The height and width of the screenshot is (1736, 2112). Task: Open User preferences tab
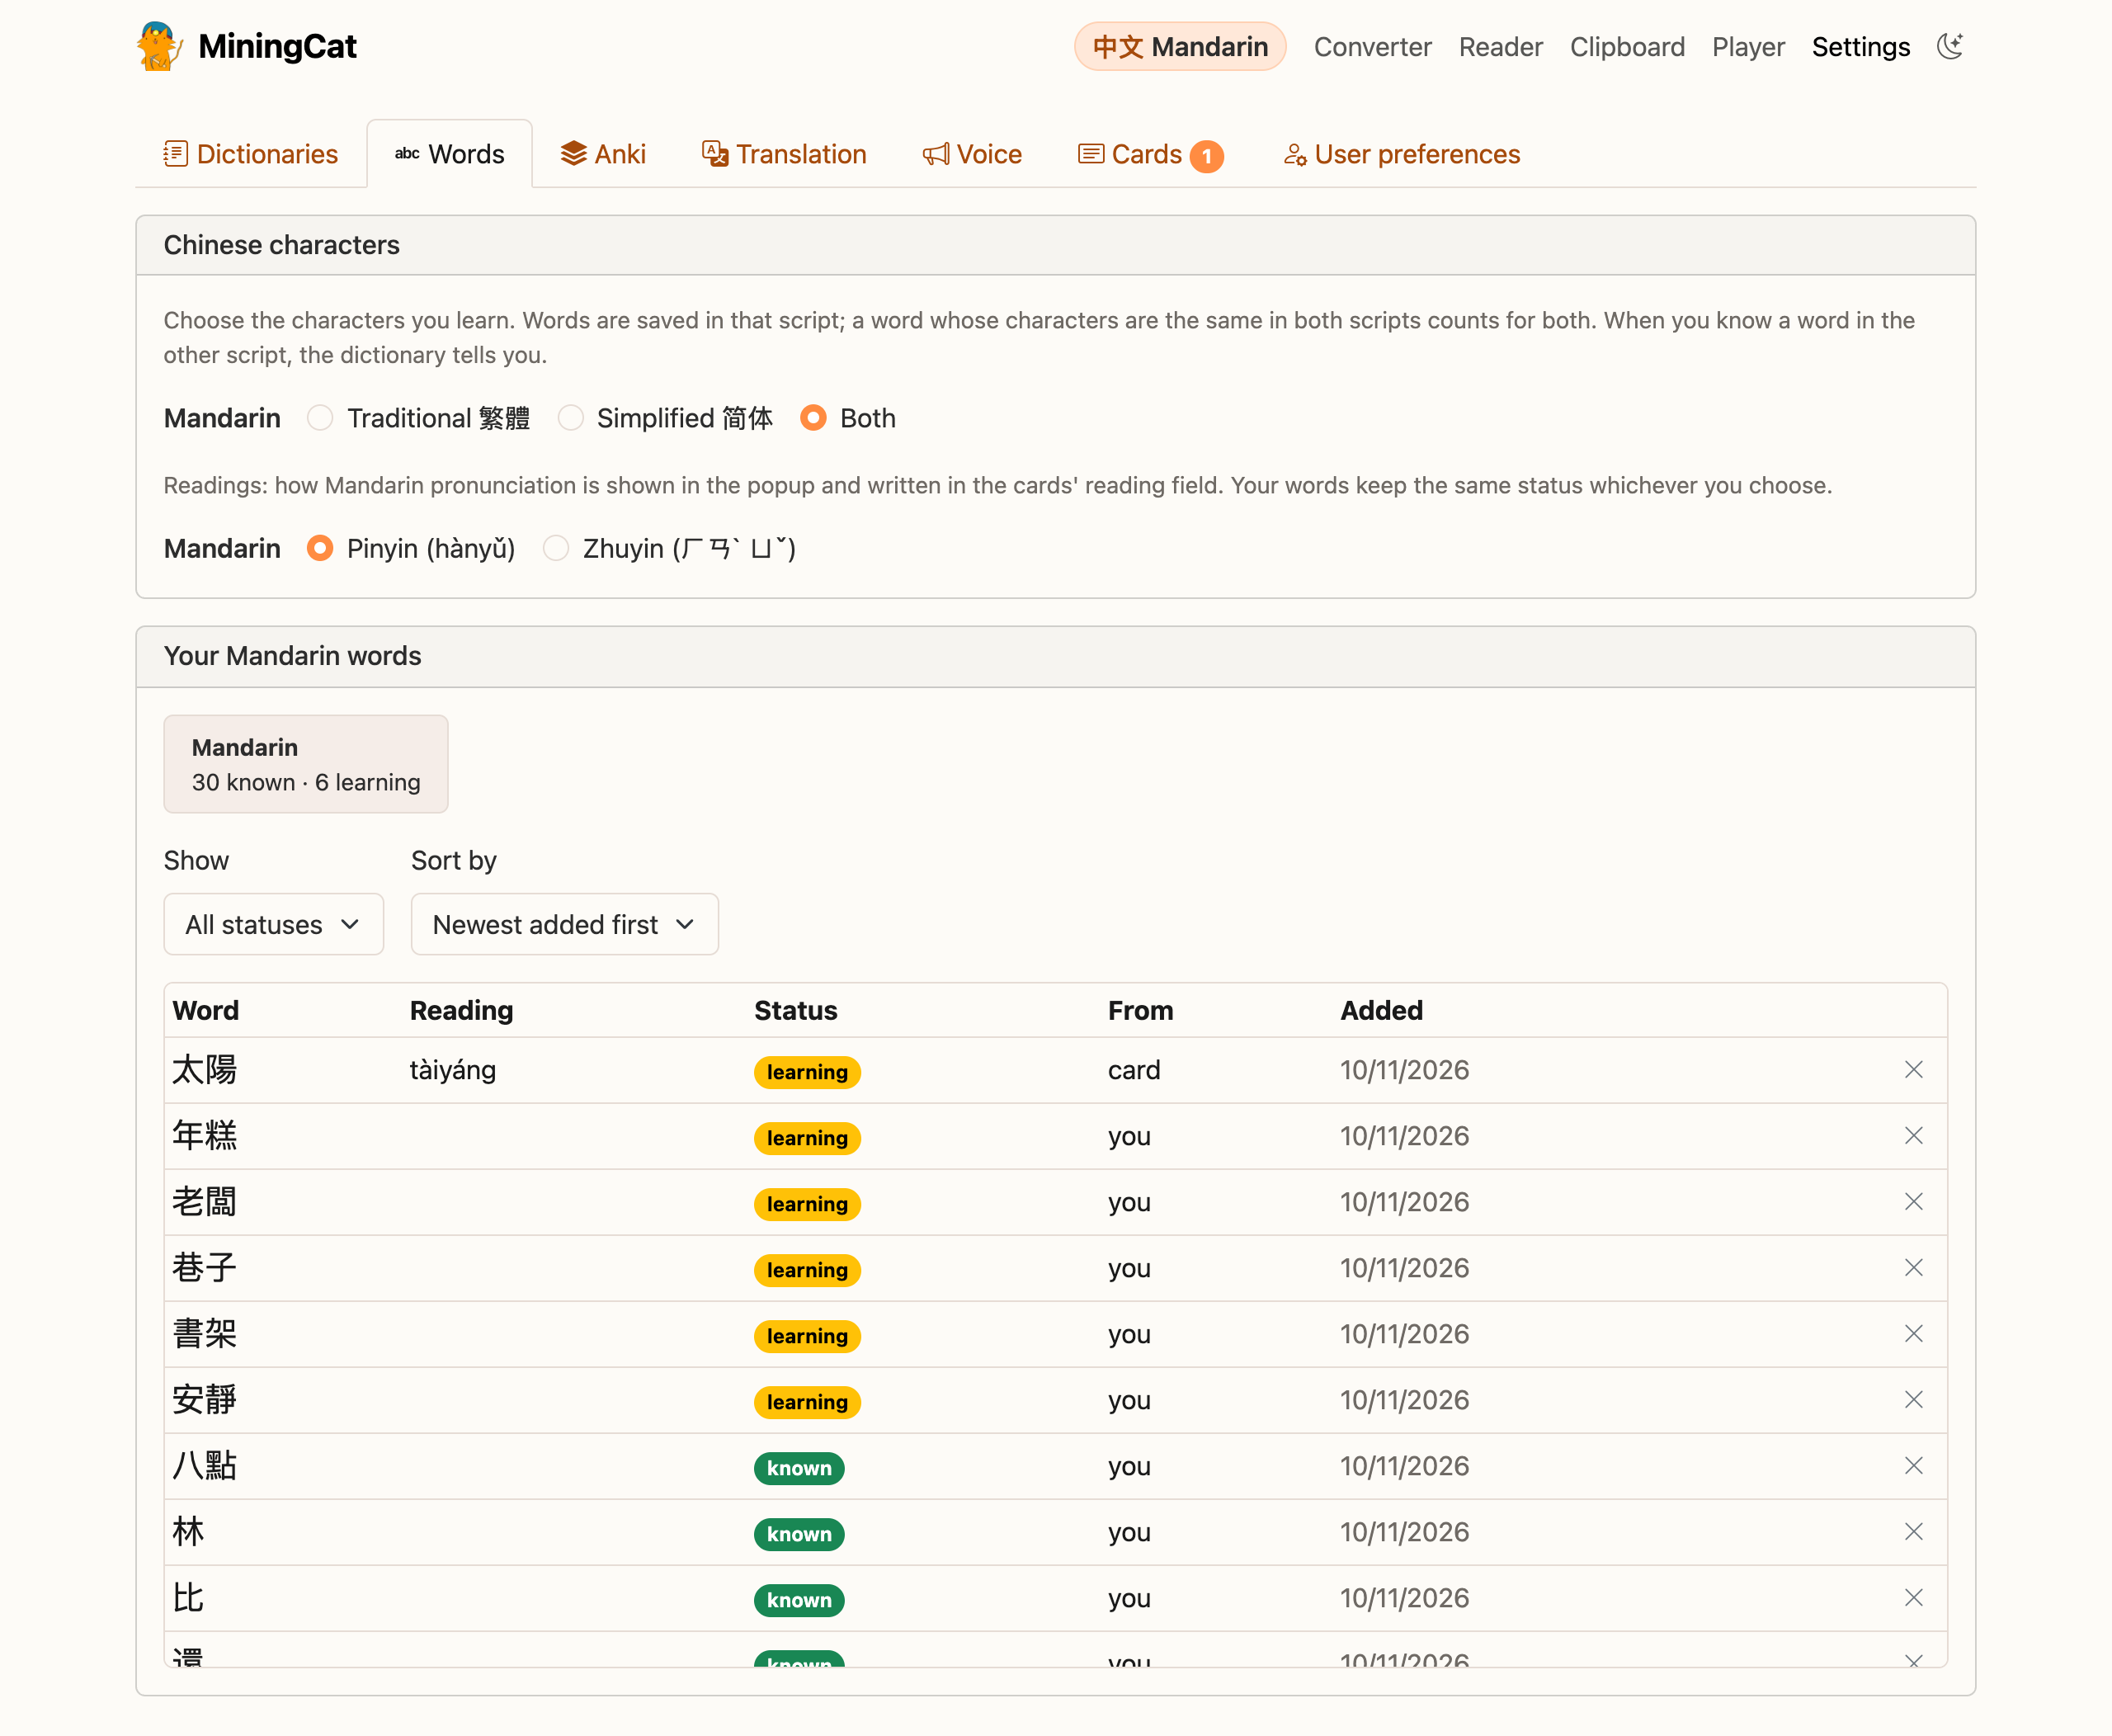pos(1401,154)
